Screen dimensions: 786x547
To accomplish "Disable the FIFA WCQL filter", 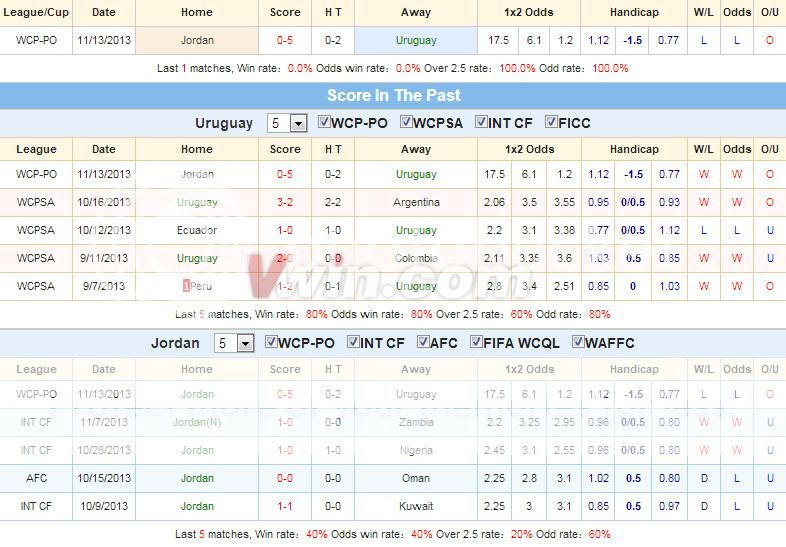I will tap(477, 342).
